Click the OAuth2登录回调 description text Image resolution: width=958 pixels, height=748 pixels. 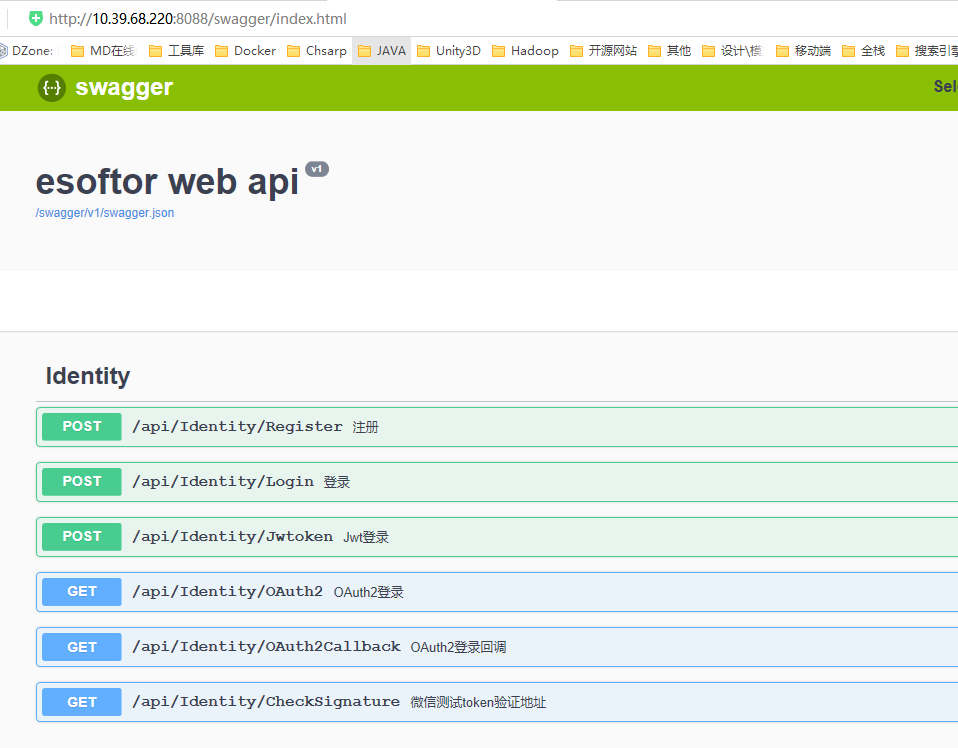tap(458, 647)
